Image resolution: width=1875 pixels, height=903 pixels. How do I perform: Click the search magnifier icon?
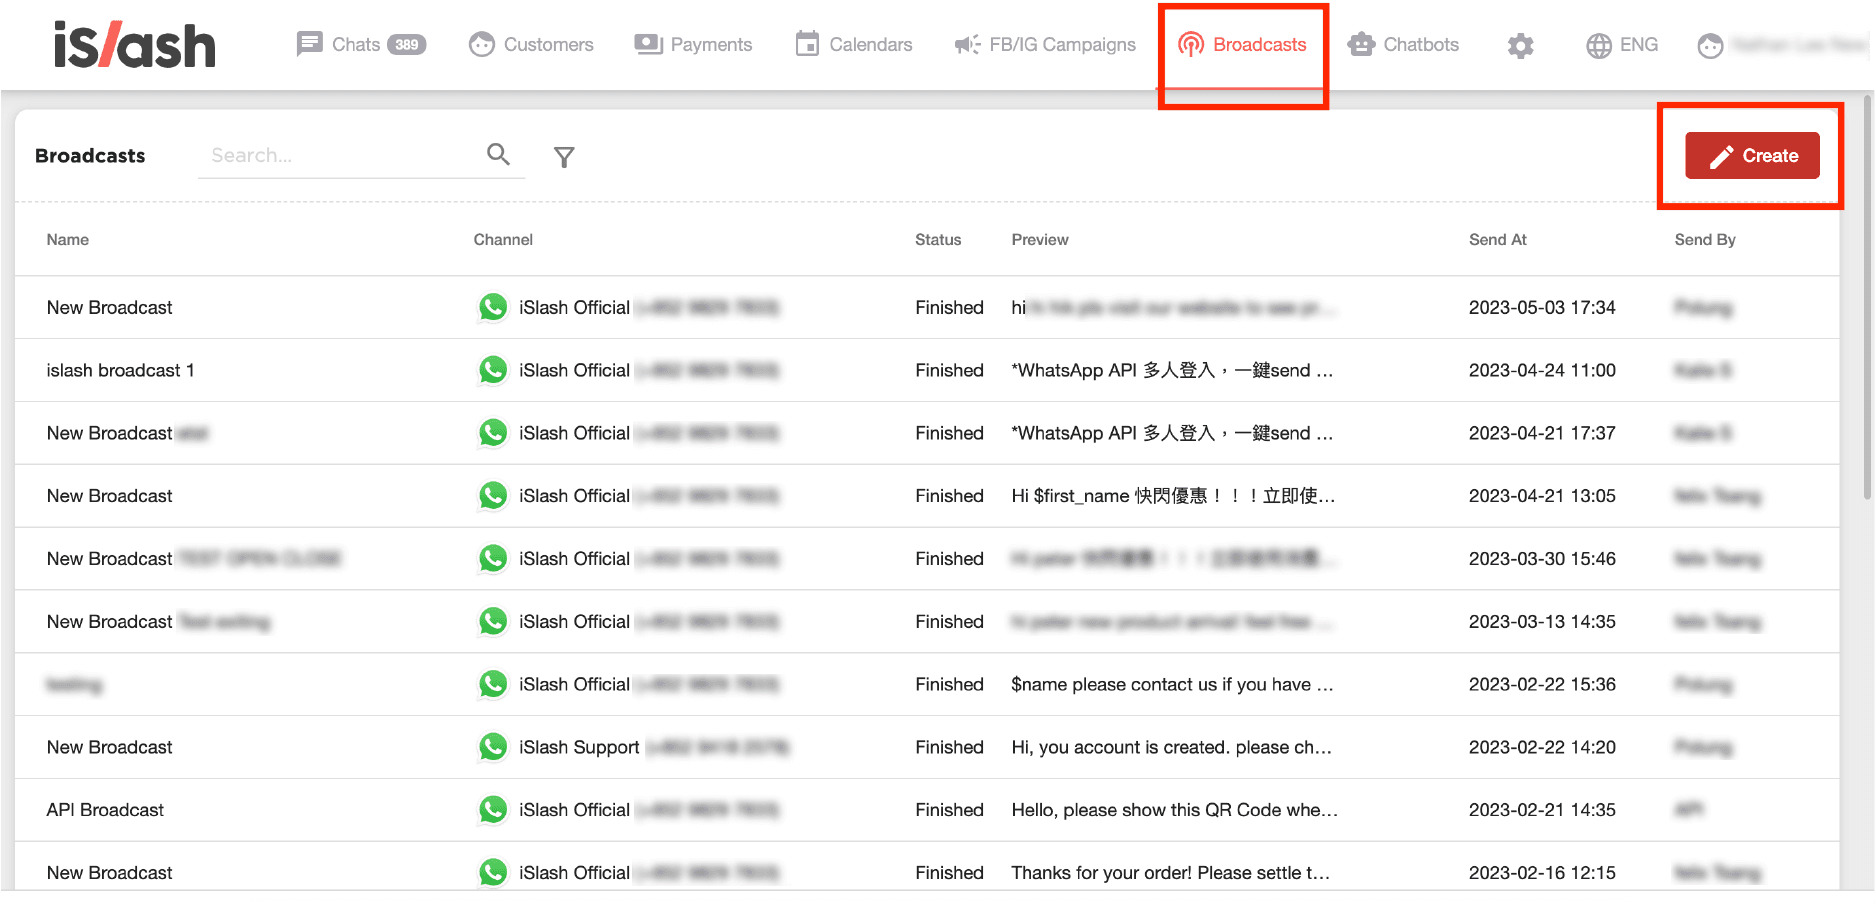tap(498, 154)
